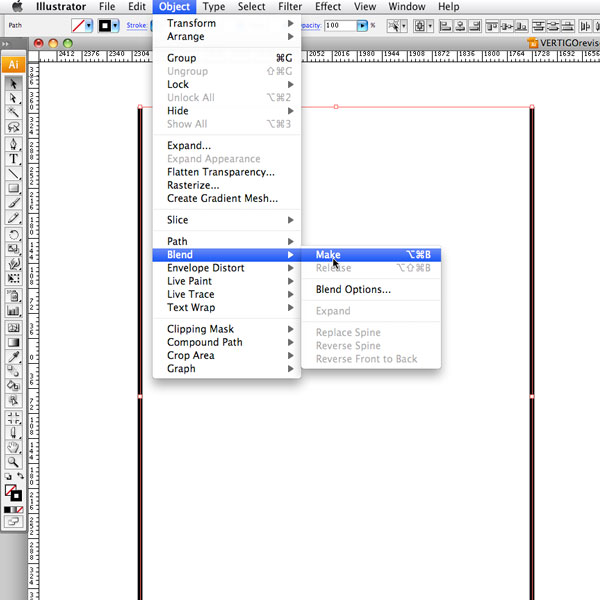The height and width of the screenshot is (600, 600).
Task: Select the Rotate tool
Action: pos(13,234)
